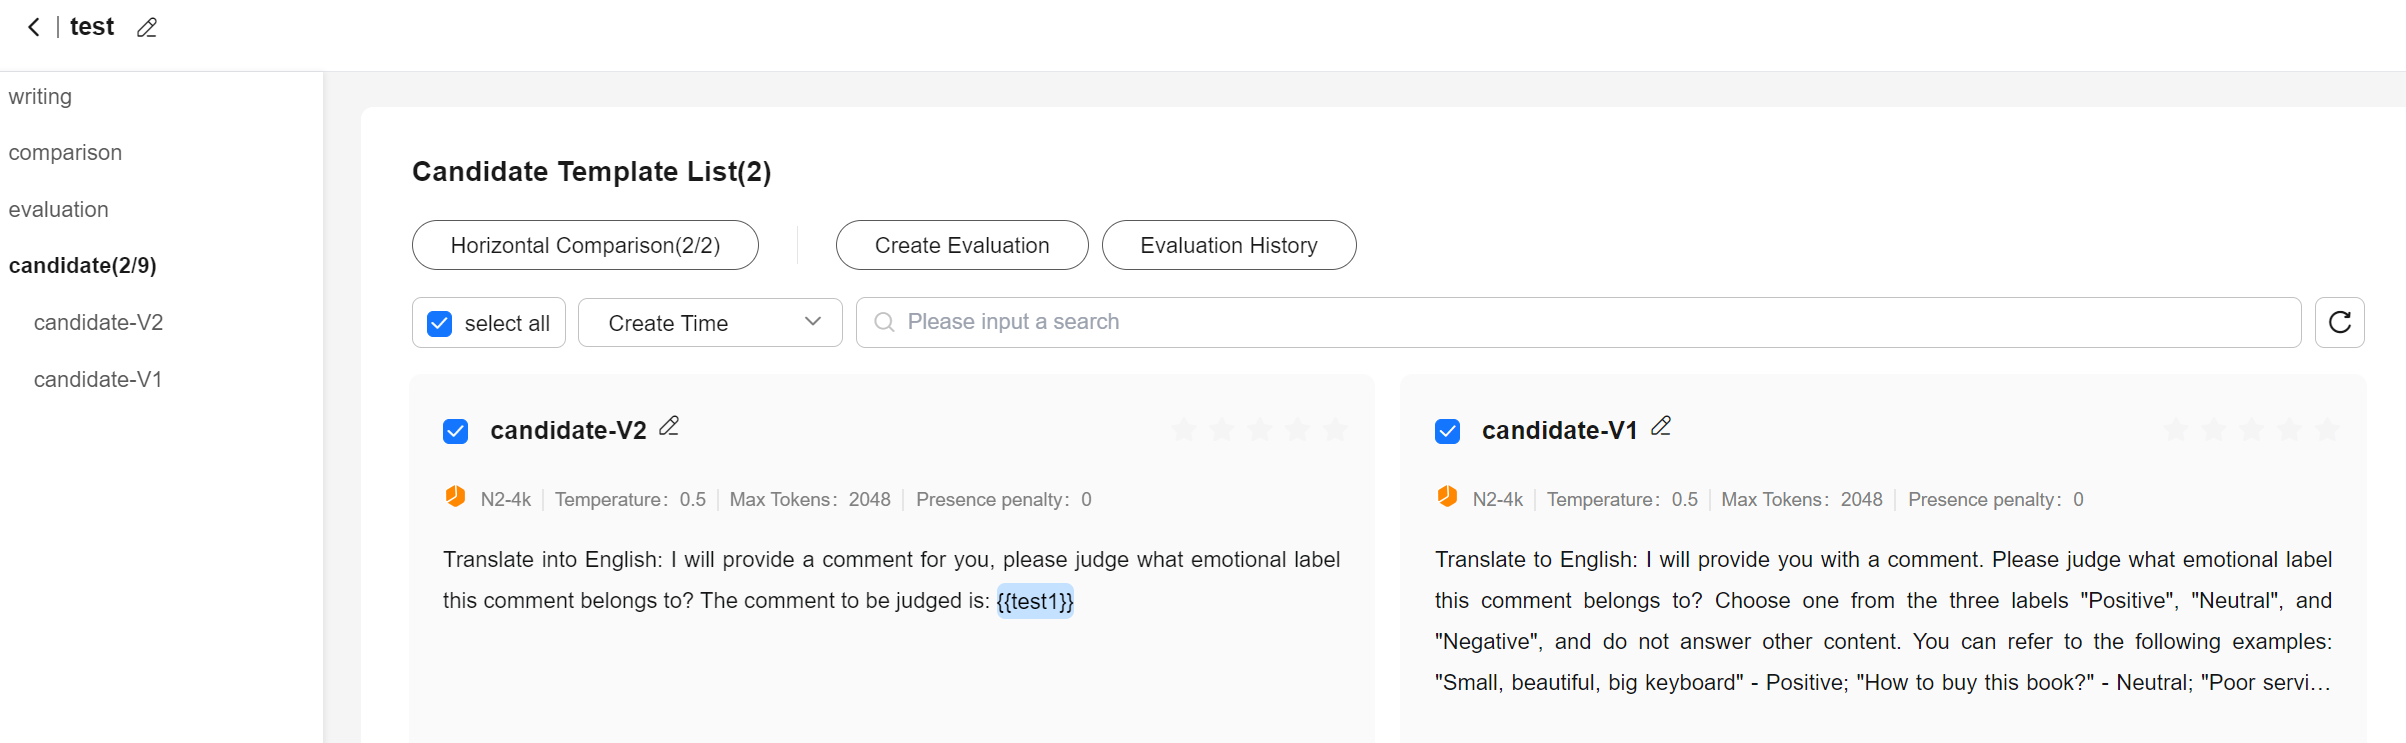2406x743 pixels.
Task: Deselect the candidate-V2 card checkbox
Action: click(456, 431)
